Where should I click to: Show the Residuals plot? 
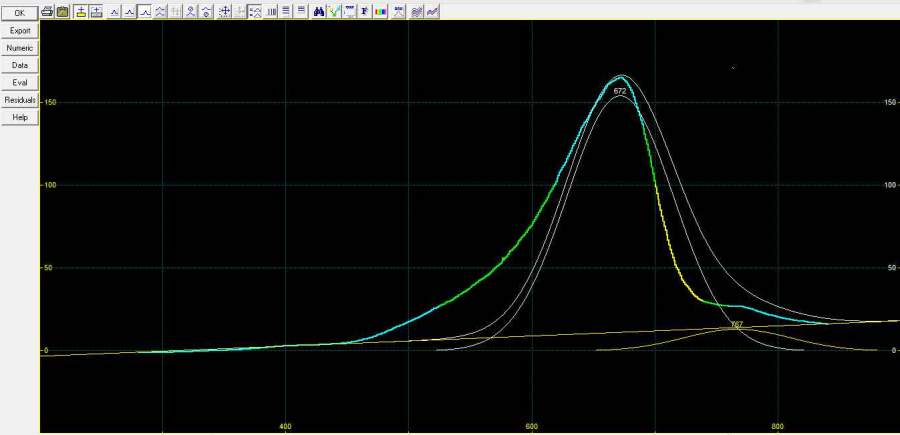pos(20,100)
